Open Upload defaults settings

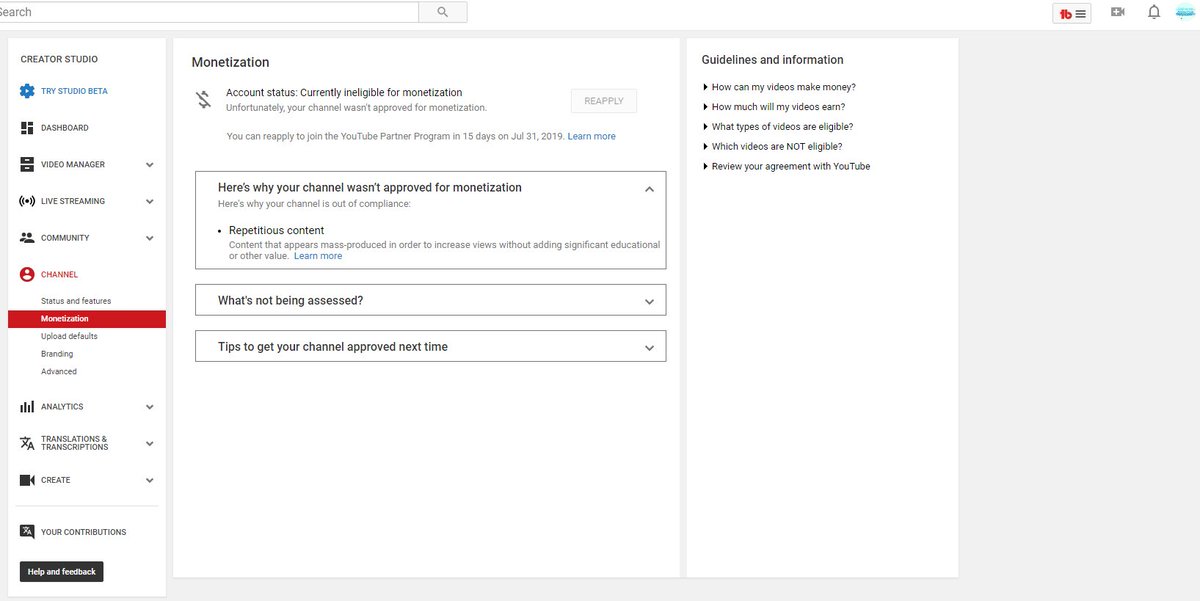(69, 336)
